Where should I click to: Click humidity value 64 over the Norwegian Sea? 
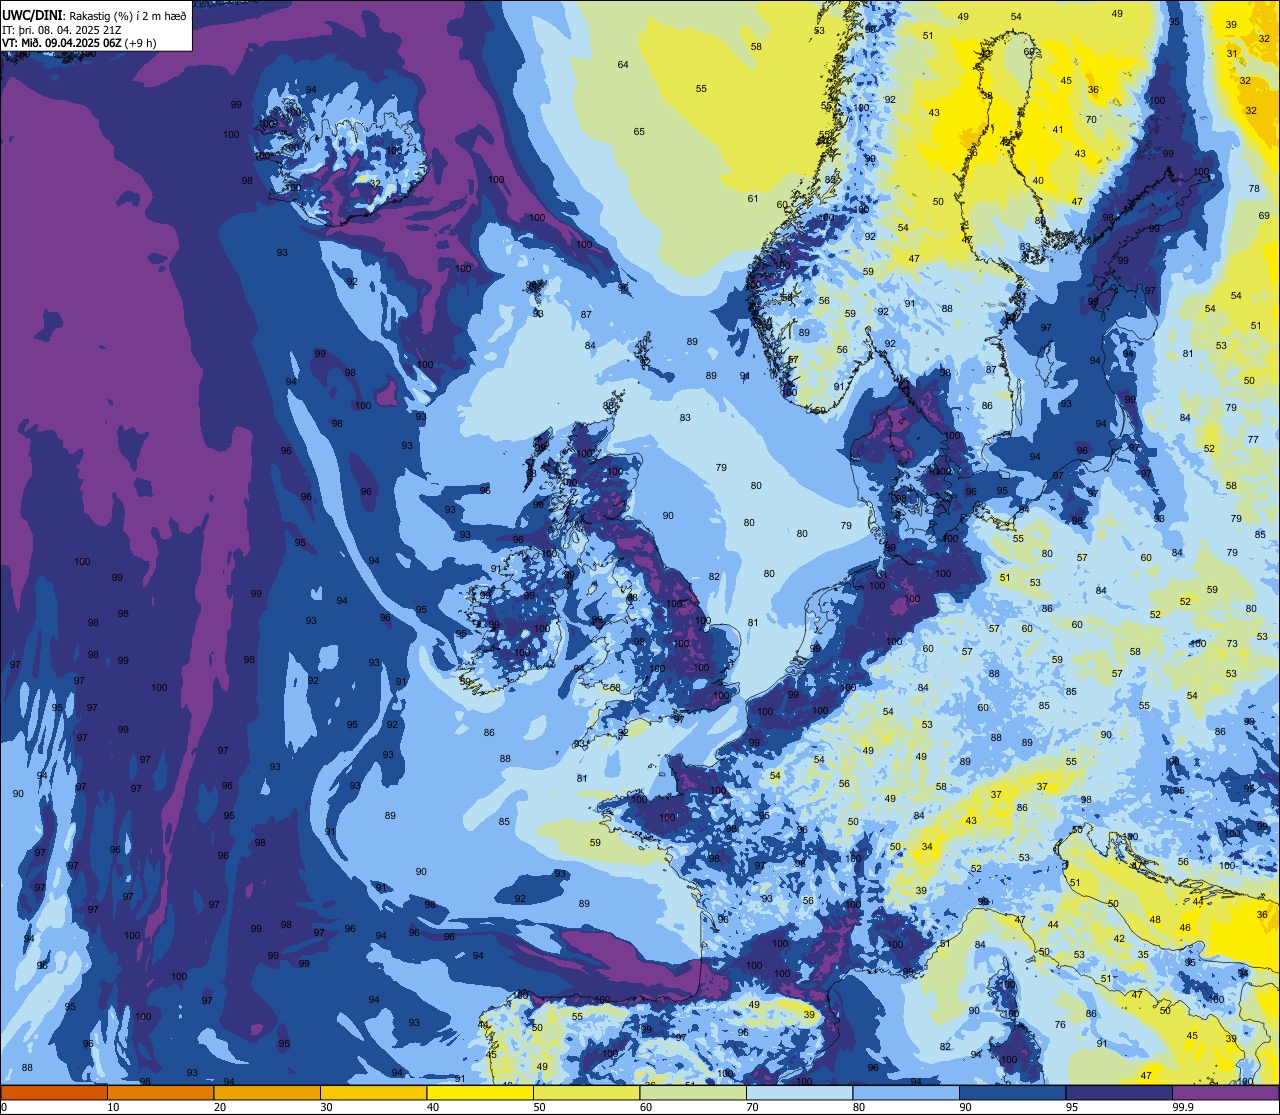coord(623,65)
